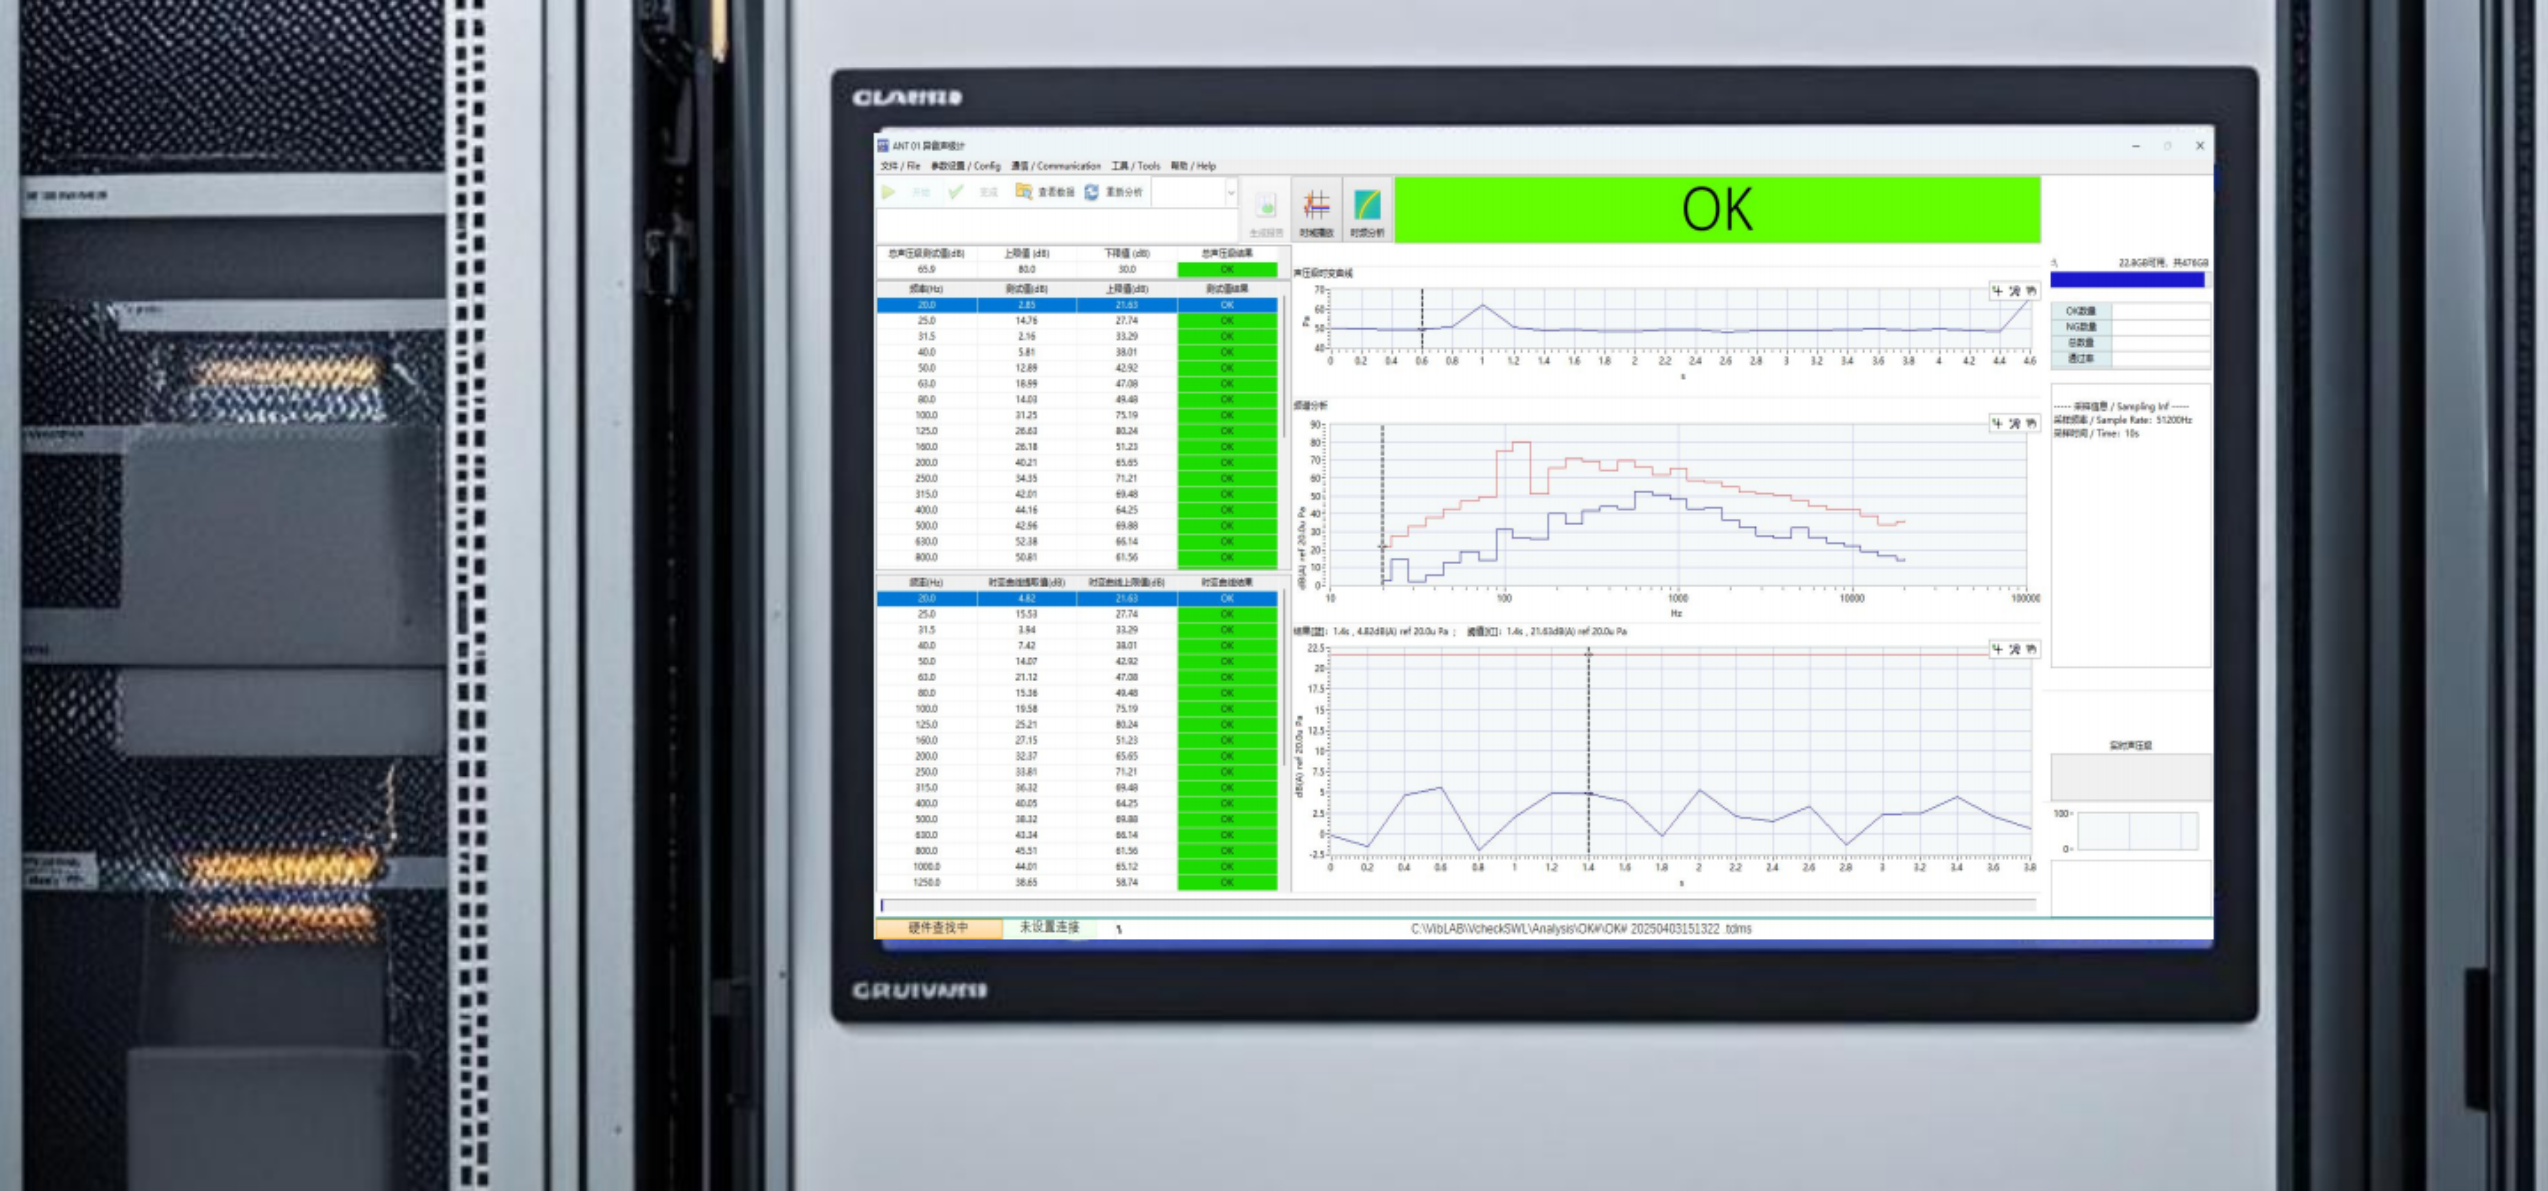Select zoom tool on spectrum analysis chart
The width and height of the screenshot is (2548, 1191).
click(x=2014, y=424)
